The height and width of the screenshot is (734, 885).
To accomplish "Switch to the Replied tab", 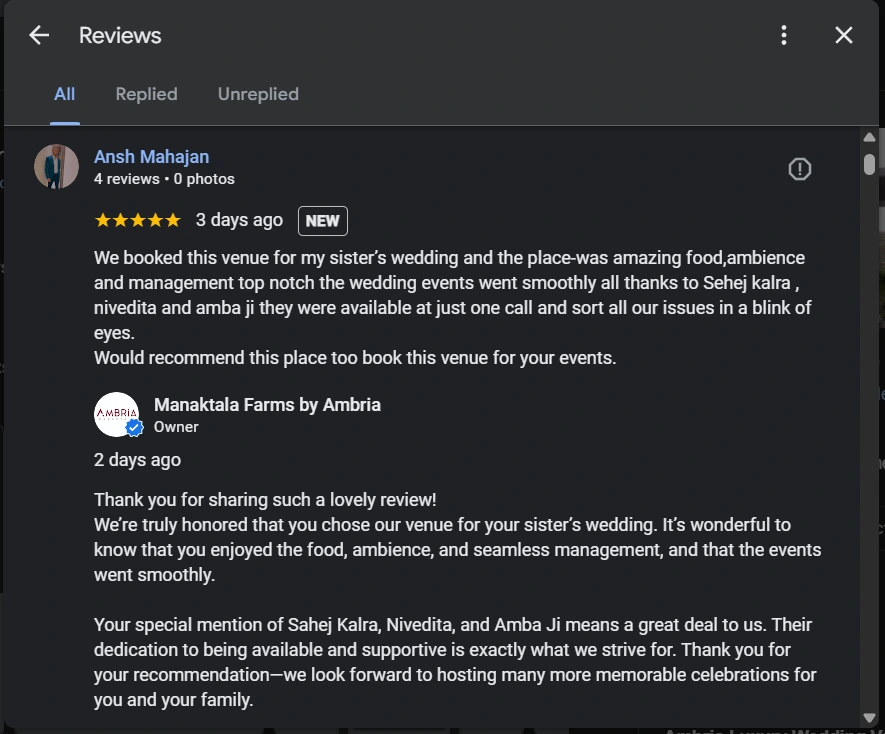I will click(146, 94).
